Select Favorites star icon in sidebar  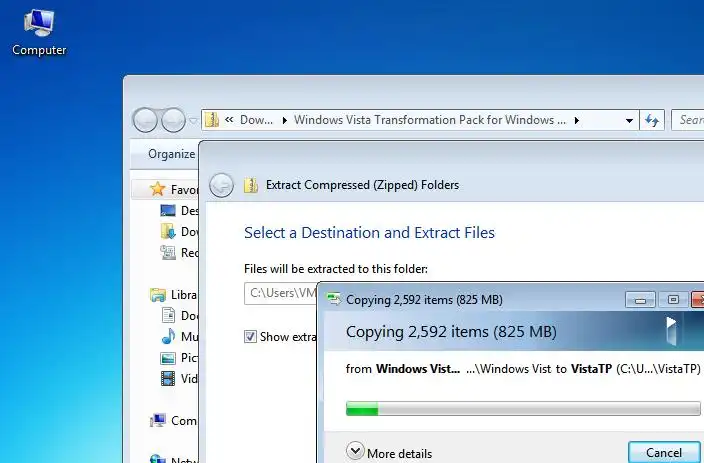click(x=158, y=189)
